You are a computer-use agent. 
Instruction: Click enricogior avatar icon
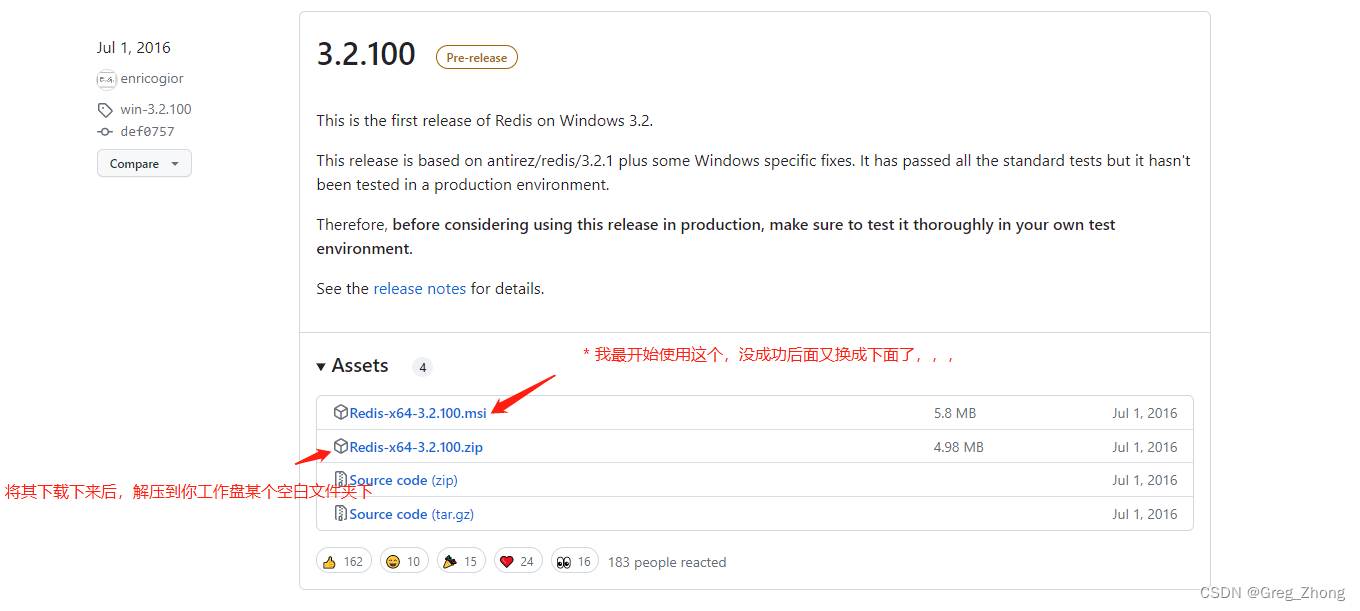coord(106,79)
